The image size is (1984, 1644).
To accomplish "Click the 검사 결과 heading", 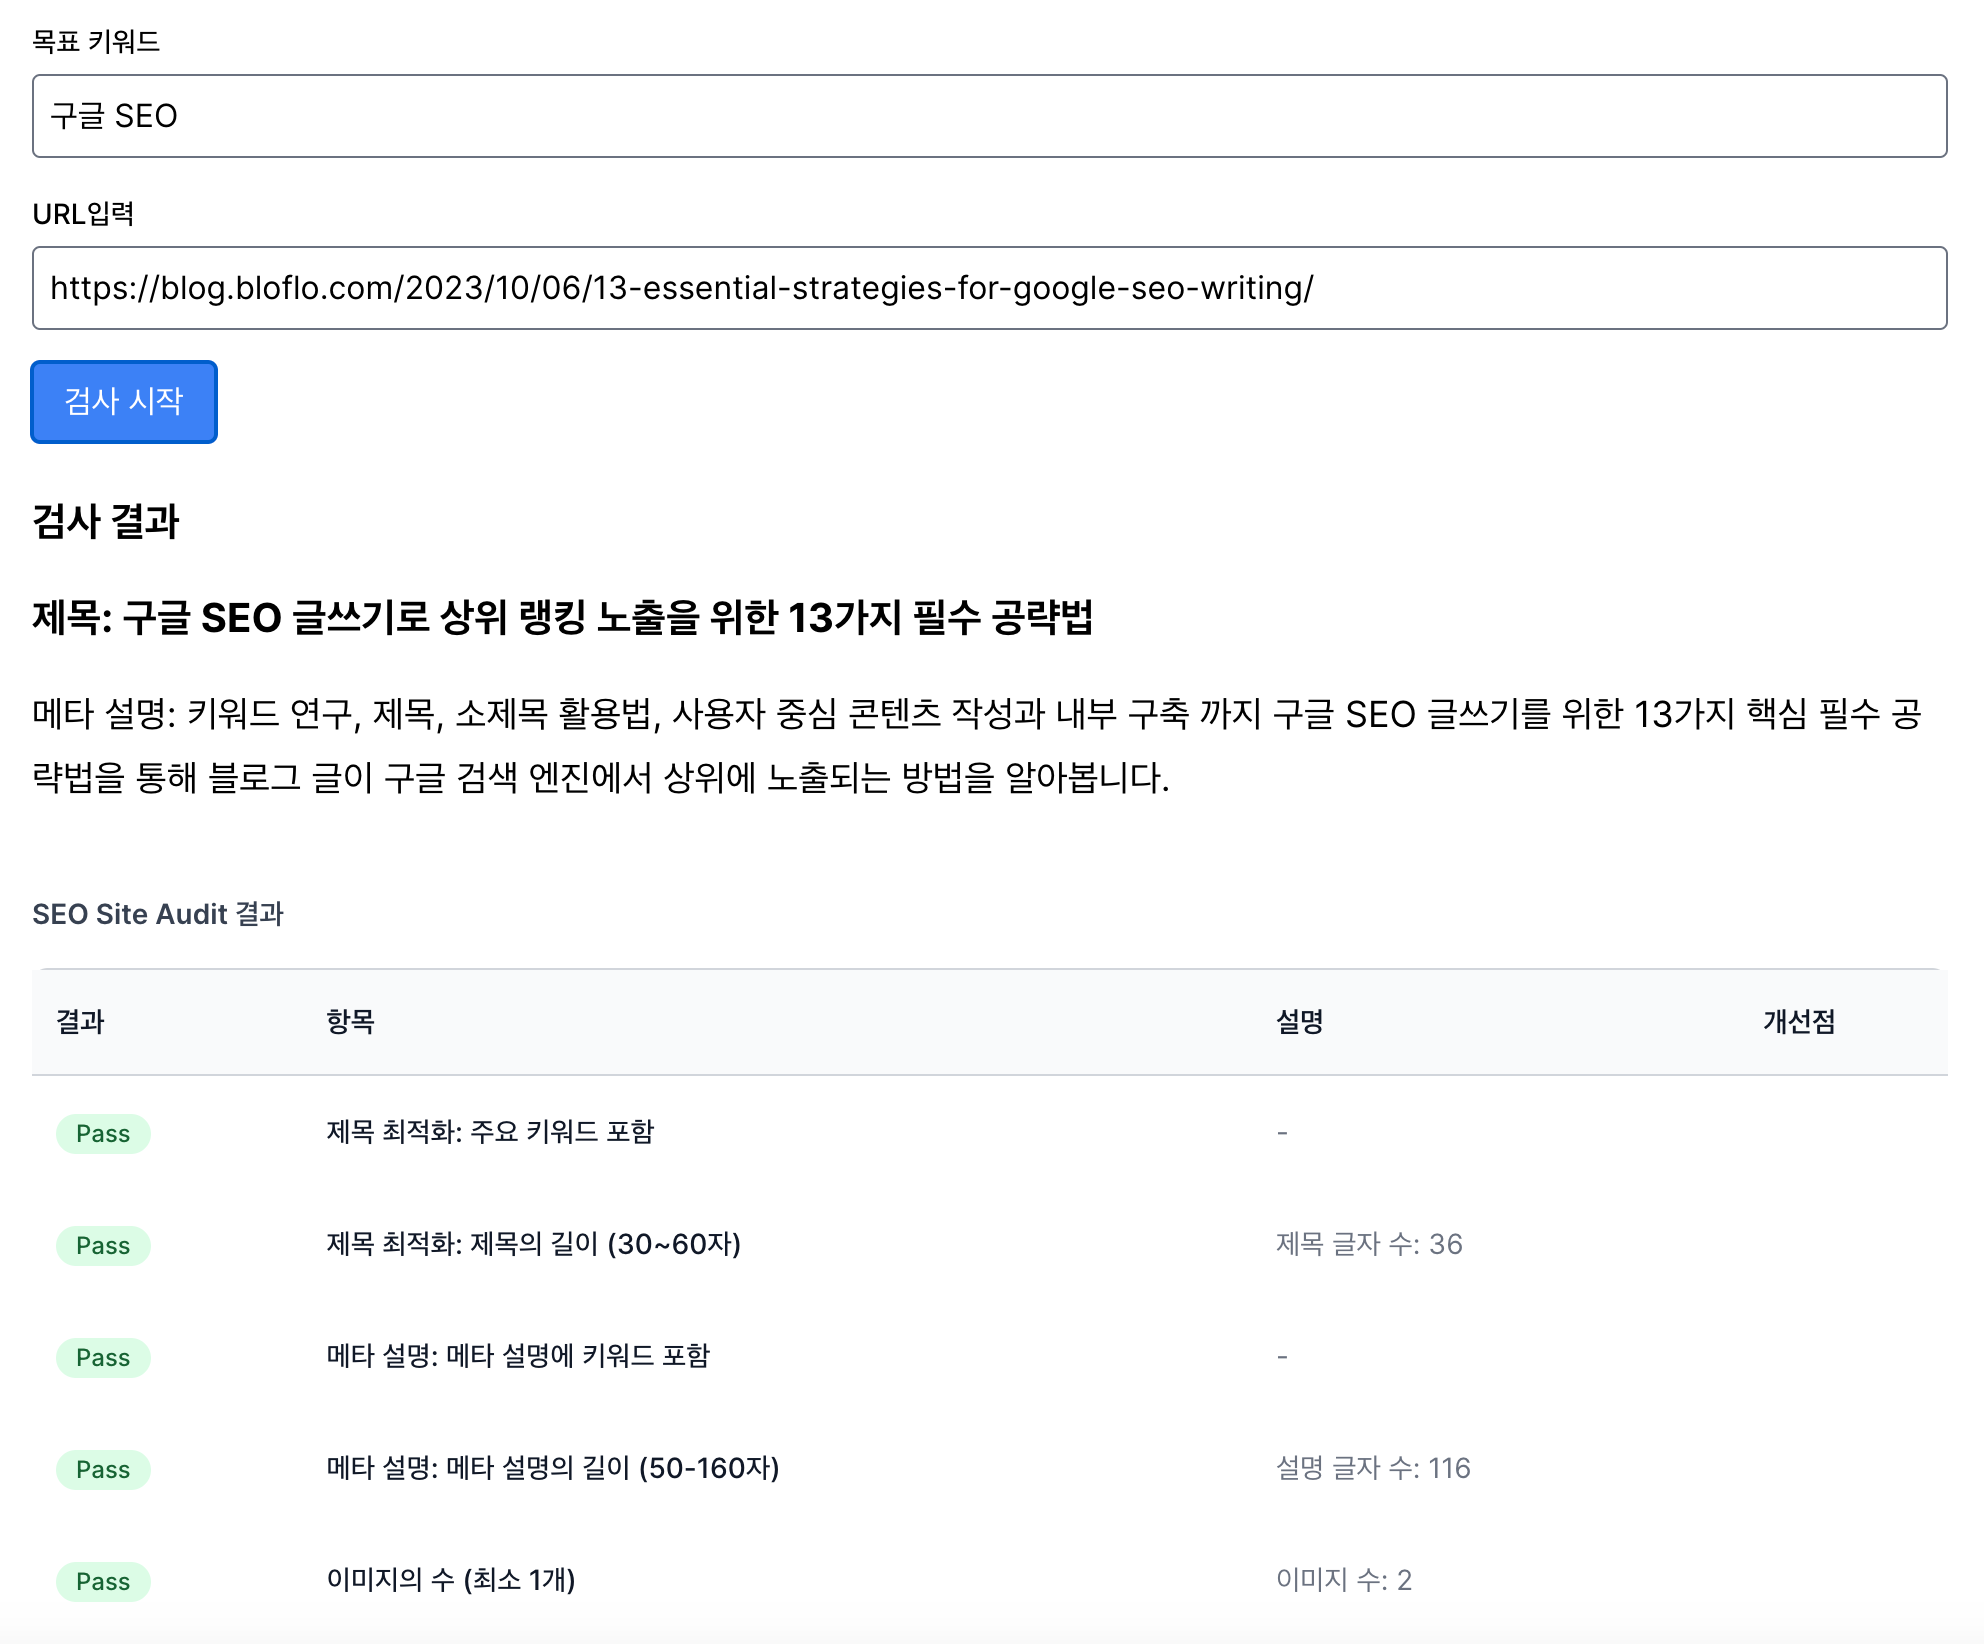I will 105,522.
